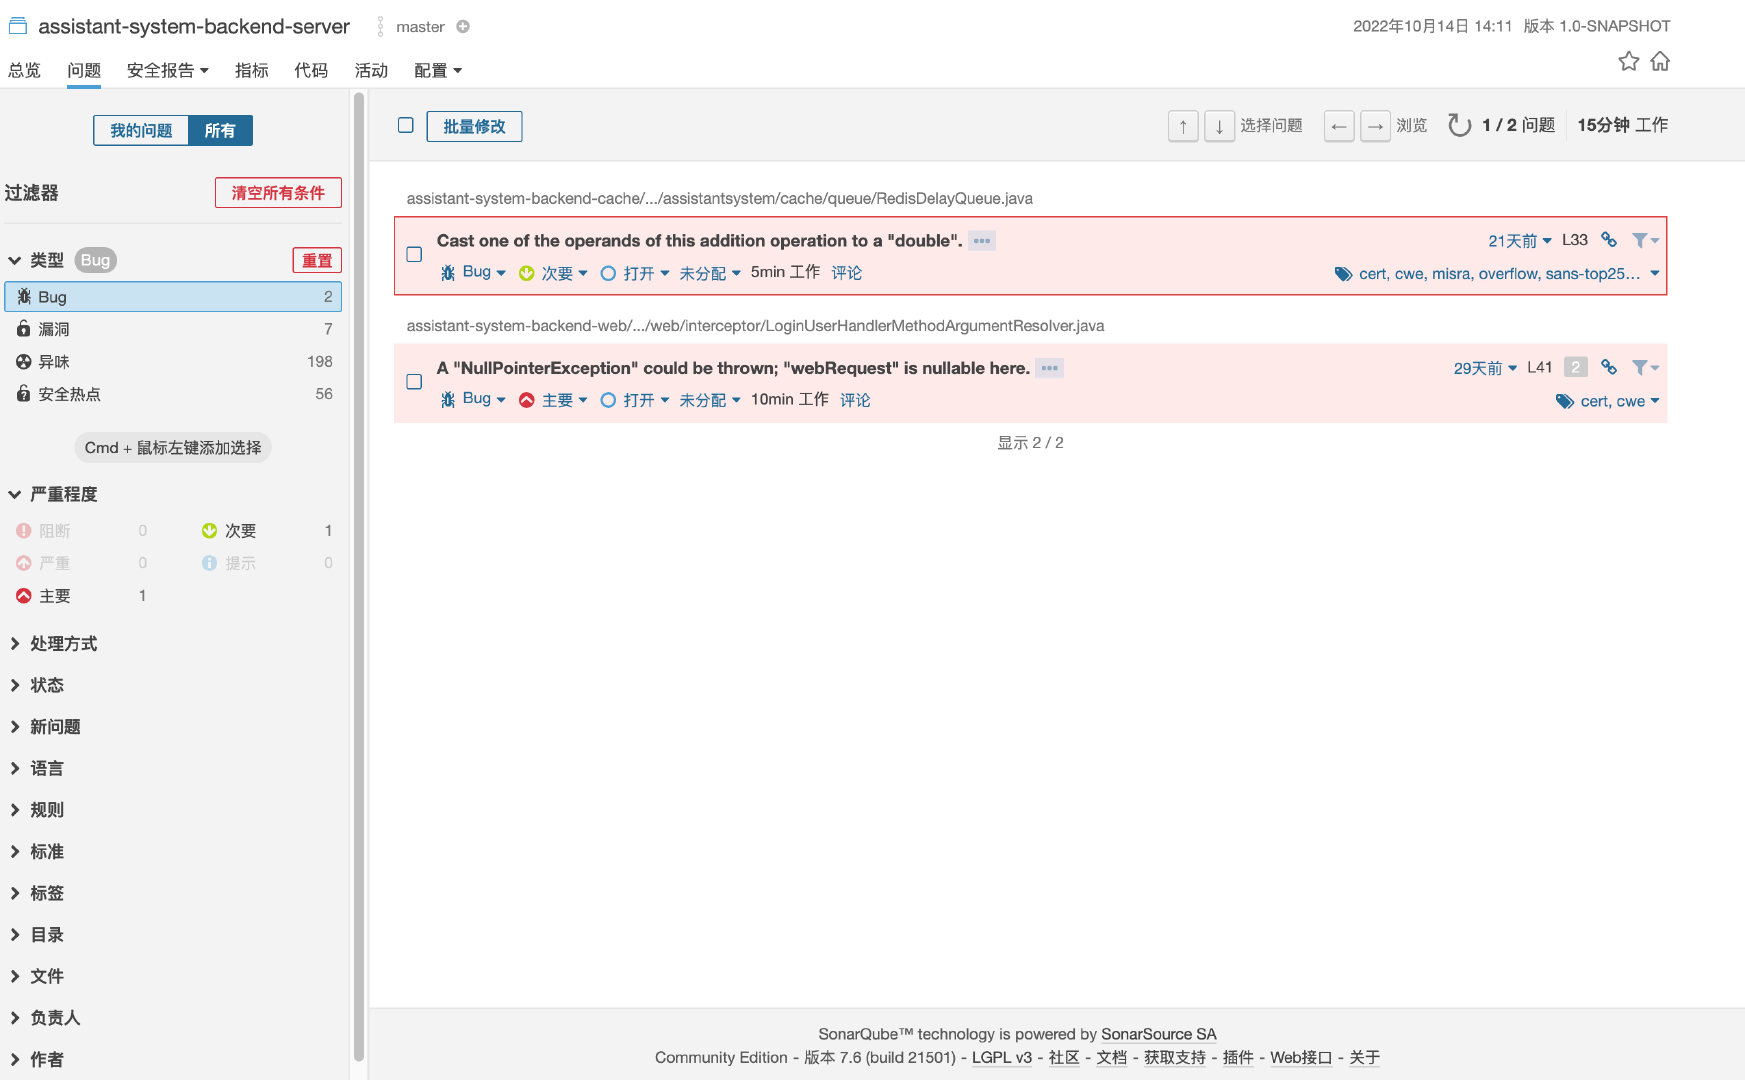Click ellipsis icon after NullPointerException title
Screen dimensions: 1745x1080
[1049, 368]
